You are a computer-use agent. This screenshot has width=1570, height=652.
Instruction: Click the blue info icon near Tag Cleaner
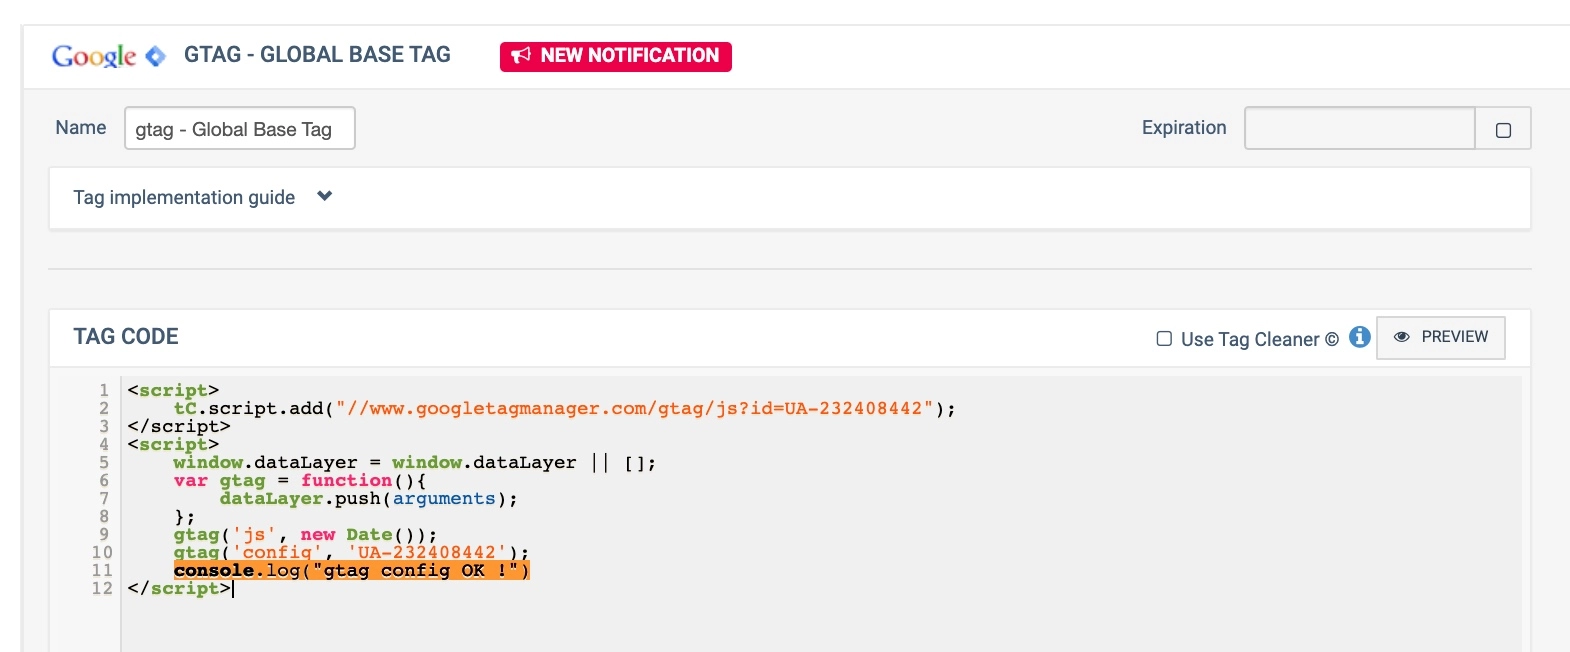tap(1359, 337)
